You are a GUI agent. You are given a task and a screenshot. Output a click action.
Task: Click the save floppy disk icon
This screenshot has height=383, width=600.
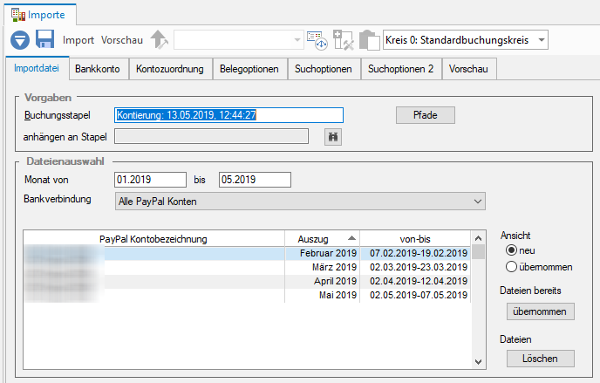pyautogui.click(x=45, y=39)
